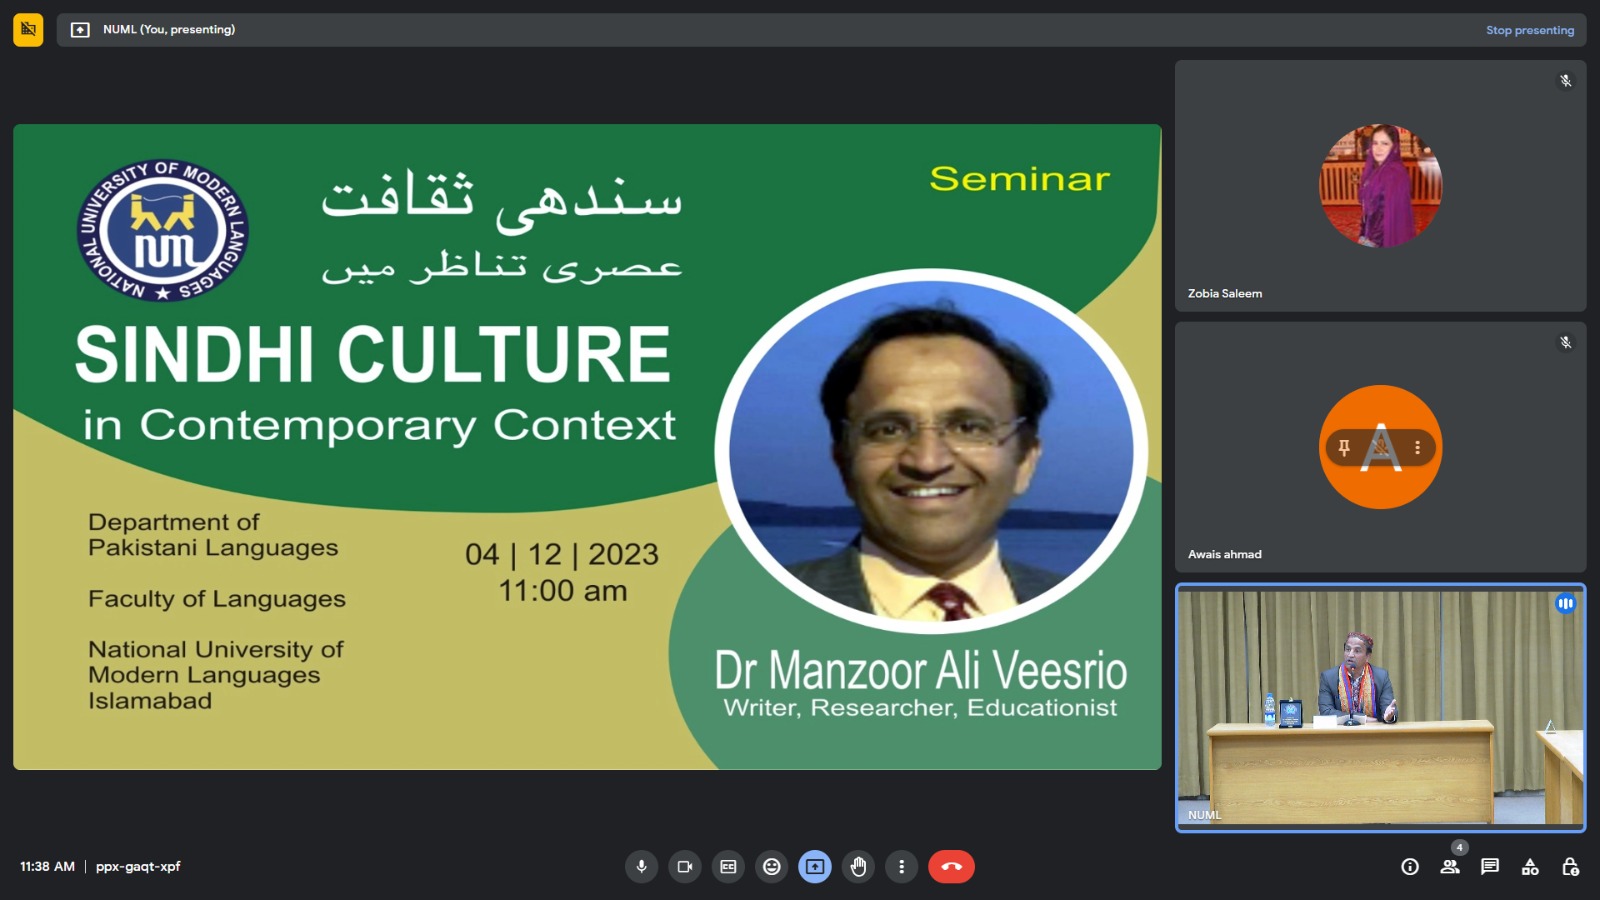Open the activities icon
The image size is (1600, 900).
1530,867
